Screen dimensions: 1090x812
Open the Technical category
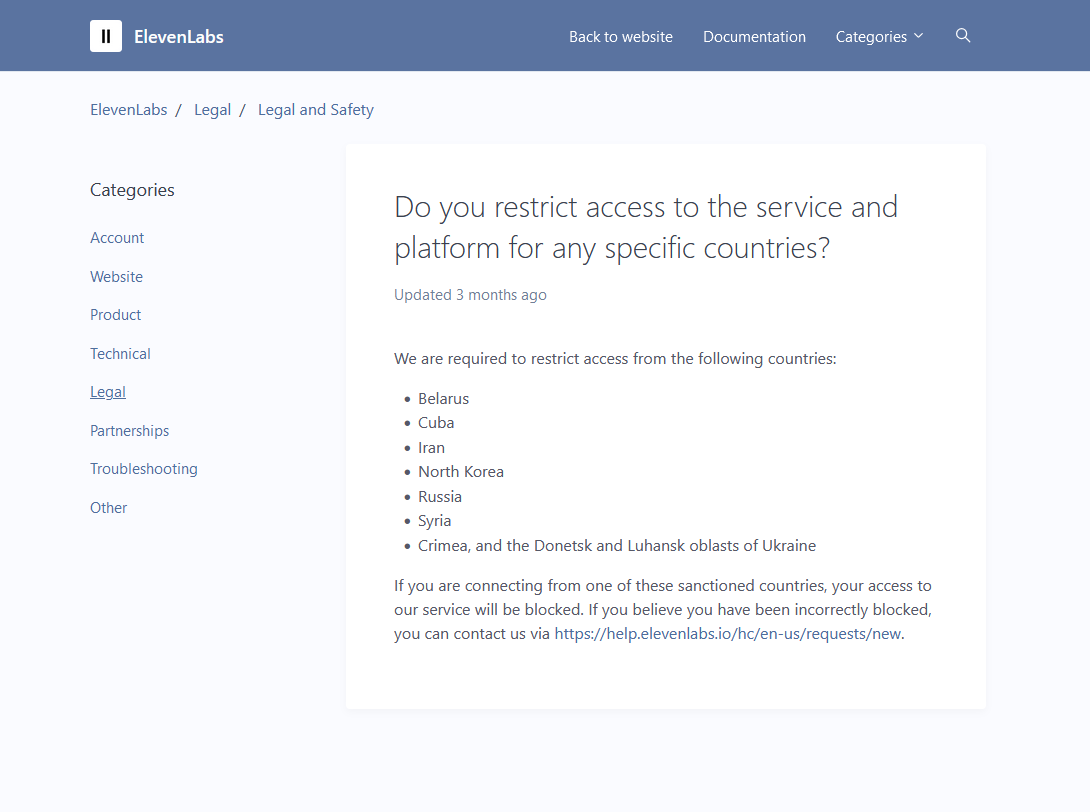[120, 354]
